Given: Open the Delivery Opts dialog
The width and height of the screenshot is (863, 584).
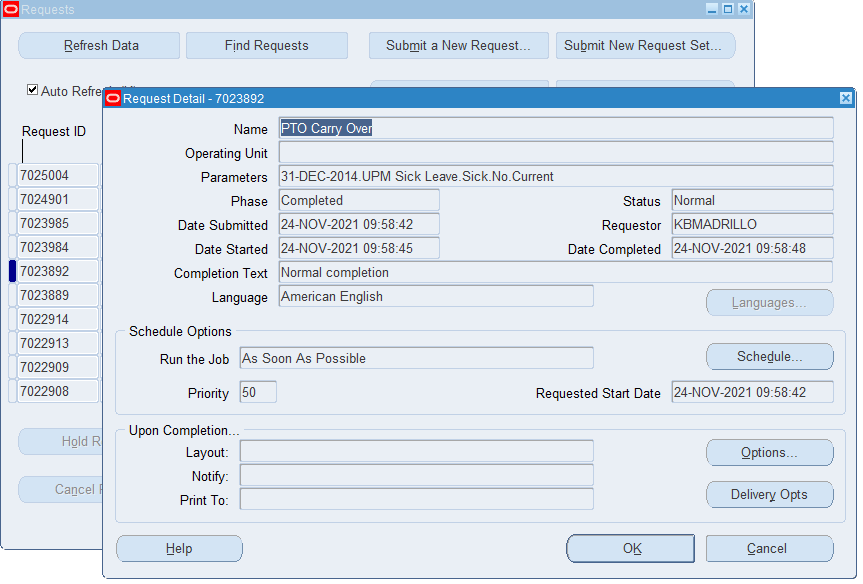Looking at the screenshot, I should (769, 494).
